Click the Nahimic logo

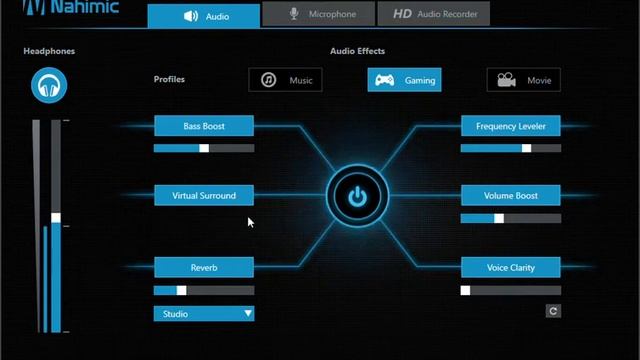71,7
